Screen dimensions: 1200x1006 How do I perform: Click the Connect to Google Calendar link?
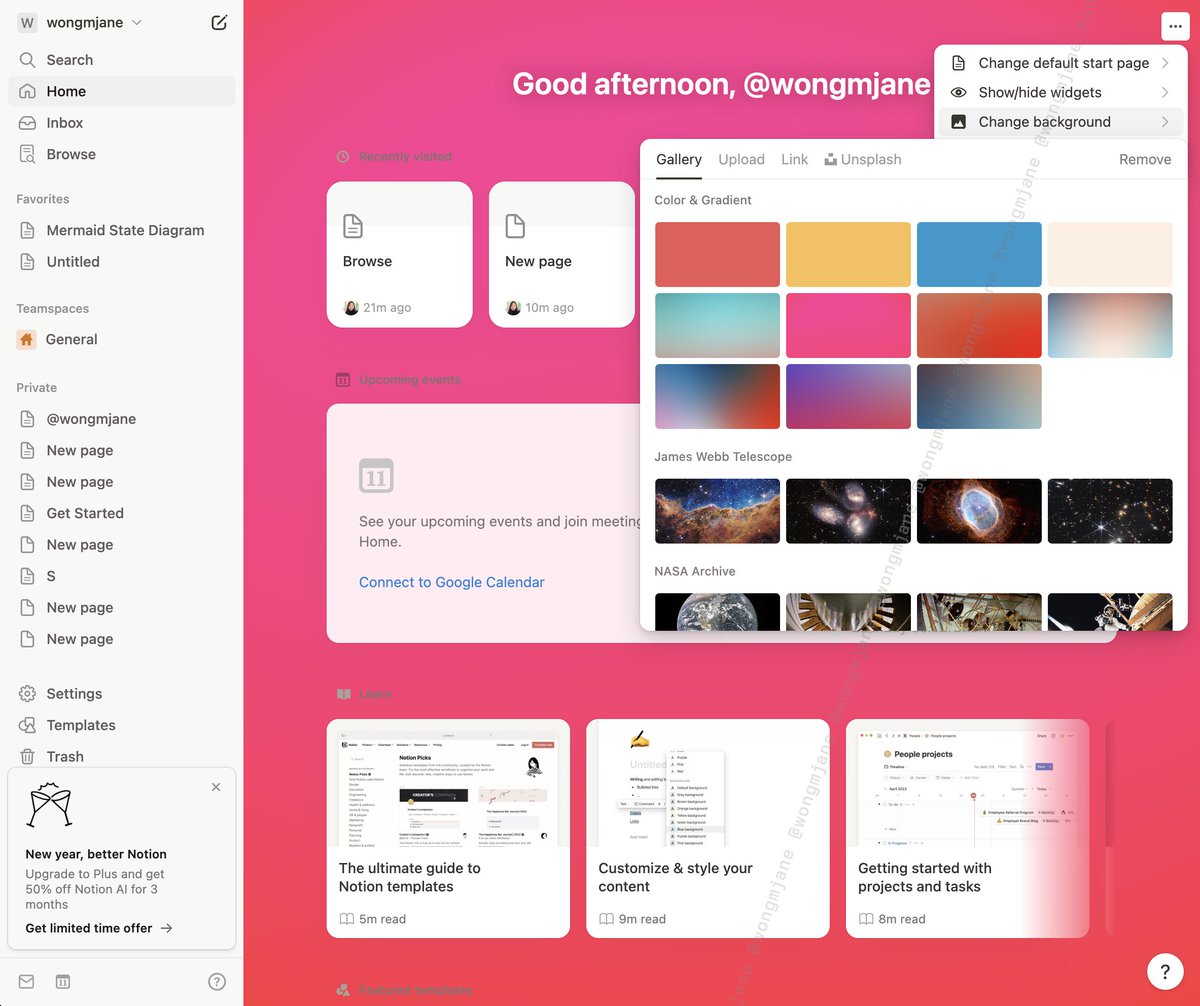(451, 582)
